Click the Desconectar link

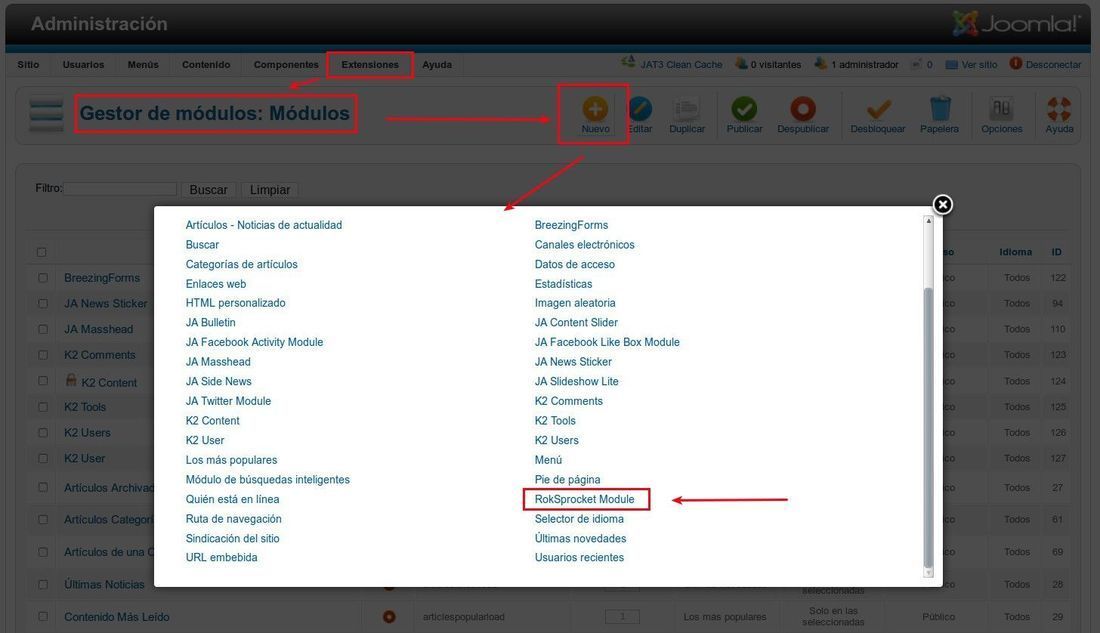pos(1053,65)
